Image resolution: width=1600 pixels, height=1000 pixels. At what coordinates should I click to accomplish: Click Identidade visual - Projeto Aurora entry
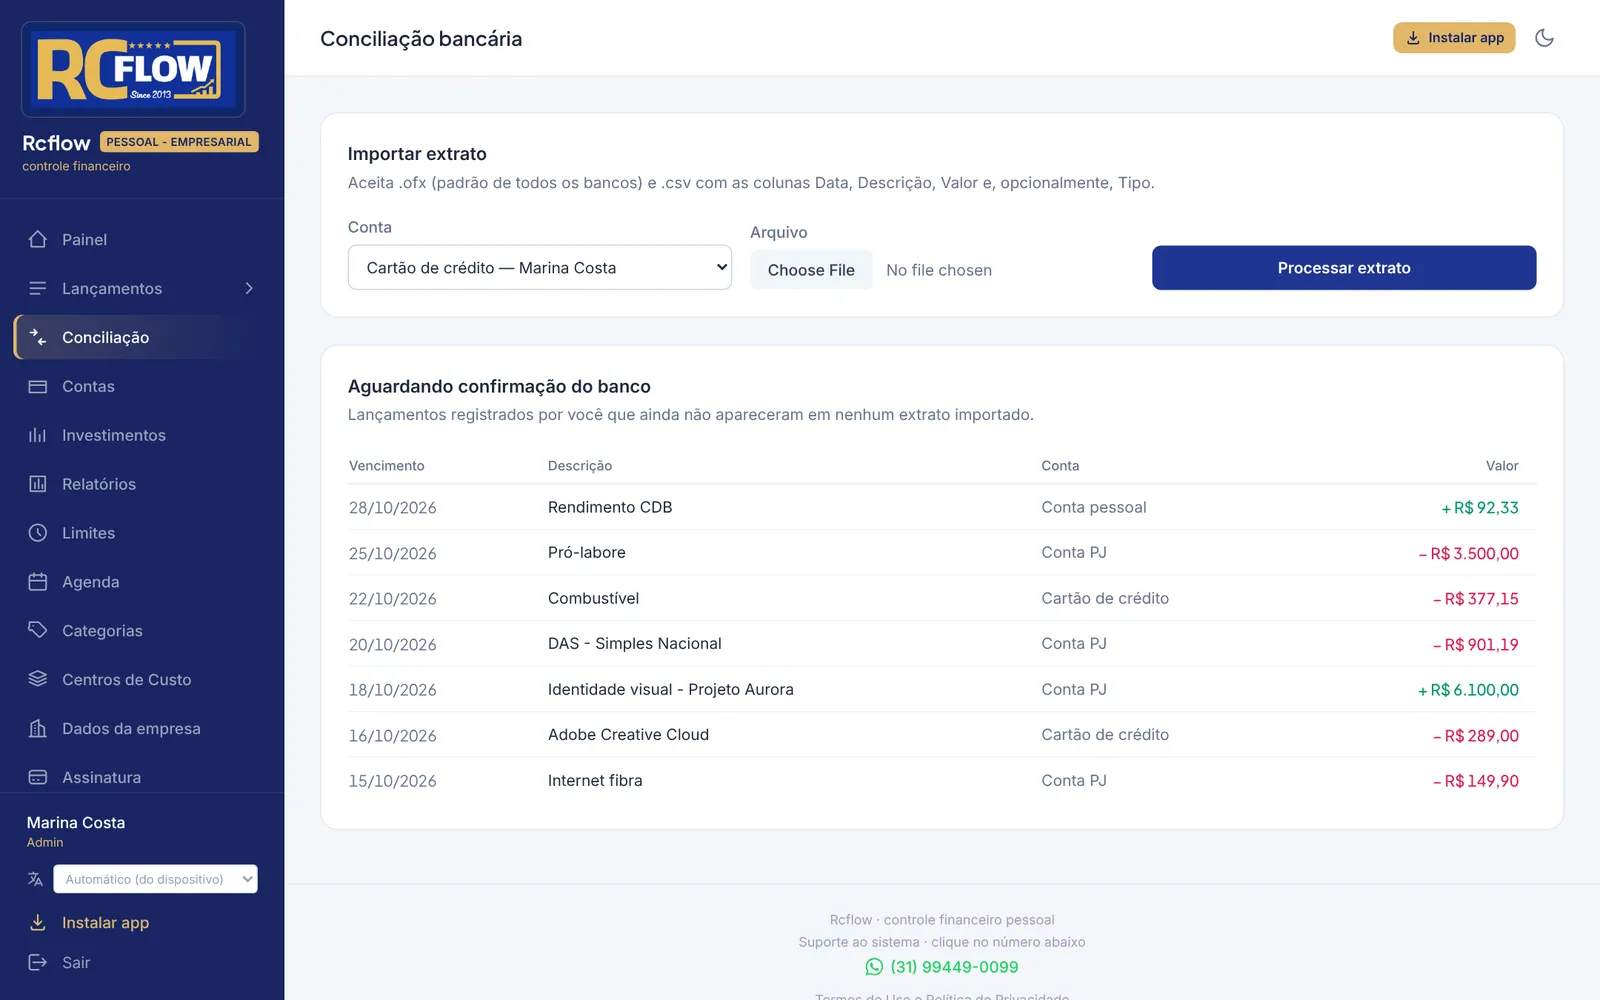tap(671, 690)
